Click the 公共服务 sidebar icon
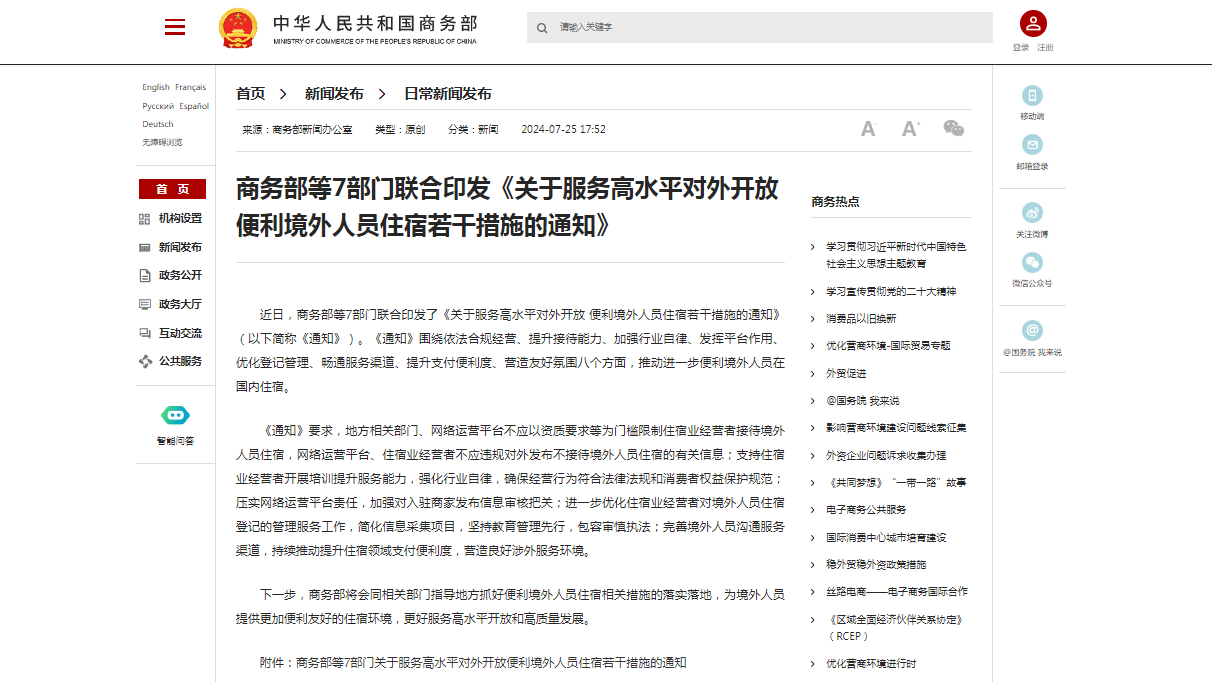 click(145, 361)
